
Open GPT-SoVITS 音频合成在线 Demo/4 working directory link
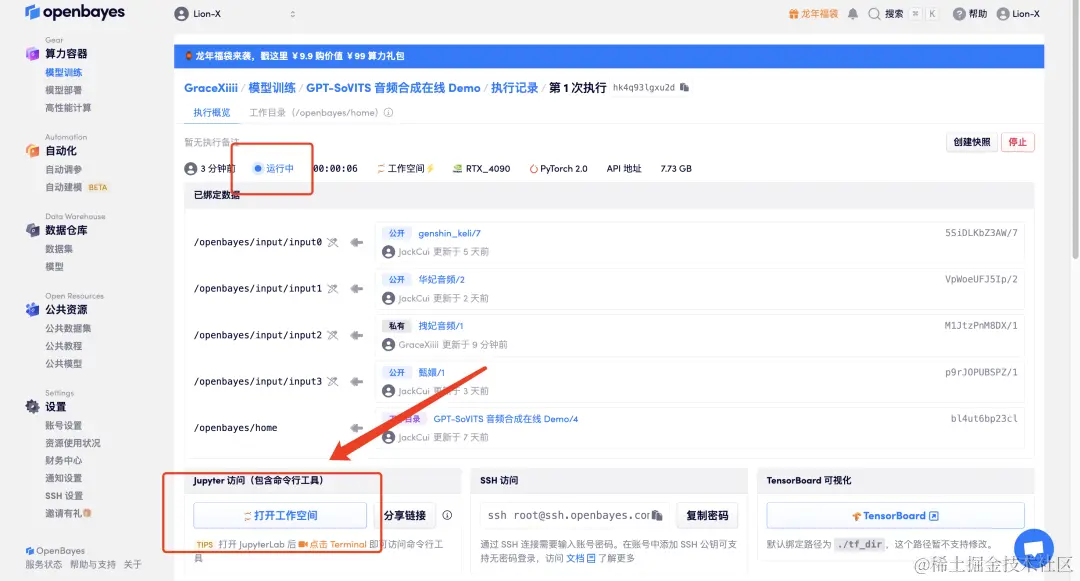tap(506, 419)
